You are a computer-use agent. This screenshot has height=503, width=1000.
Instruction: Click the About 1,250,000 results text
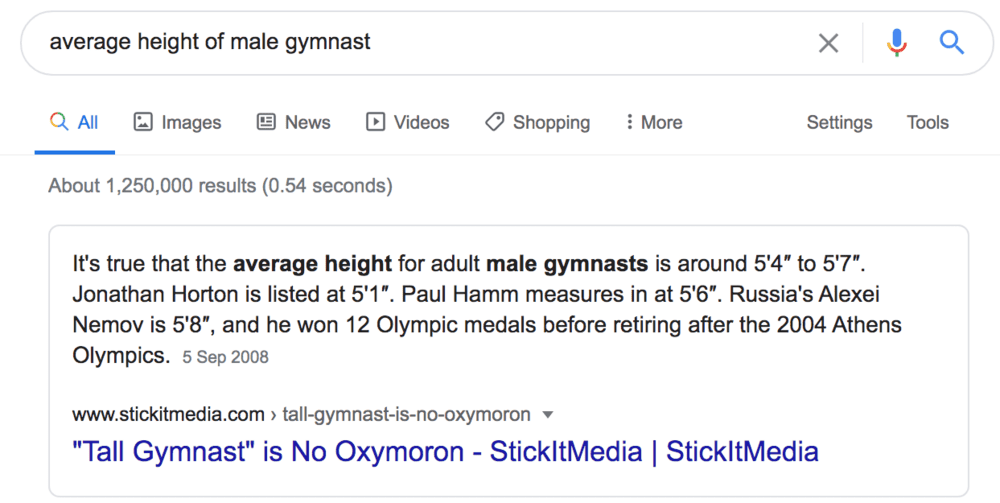point(220,186)
